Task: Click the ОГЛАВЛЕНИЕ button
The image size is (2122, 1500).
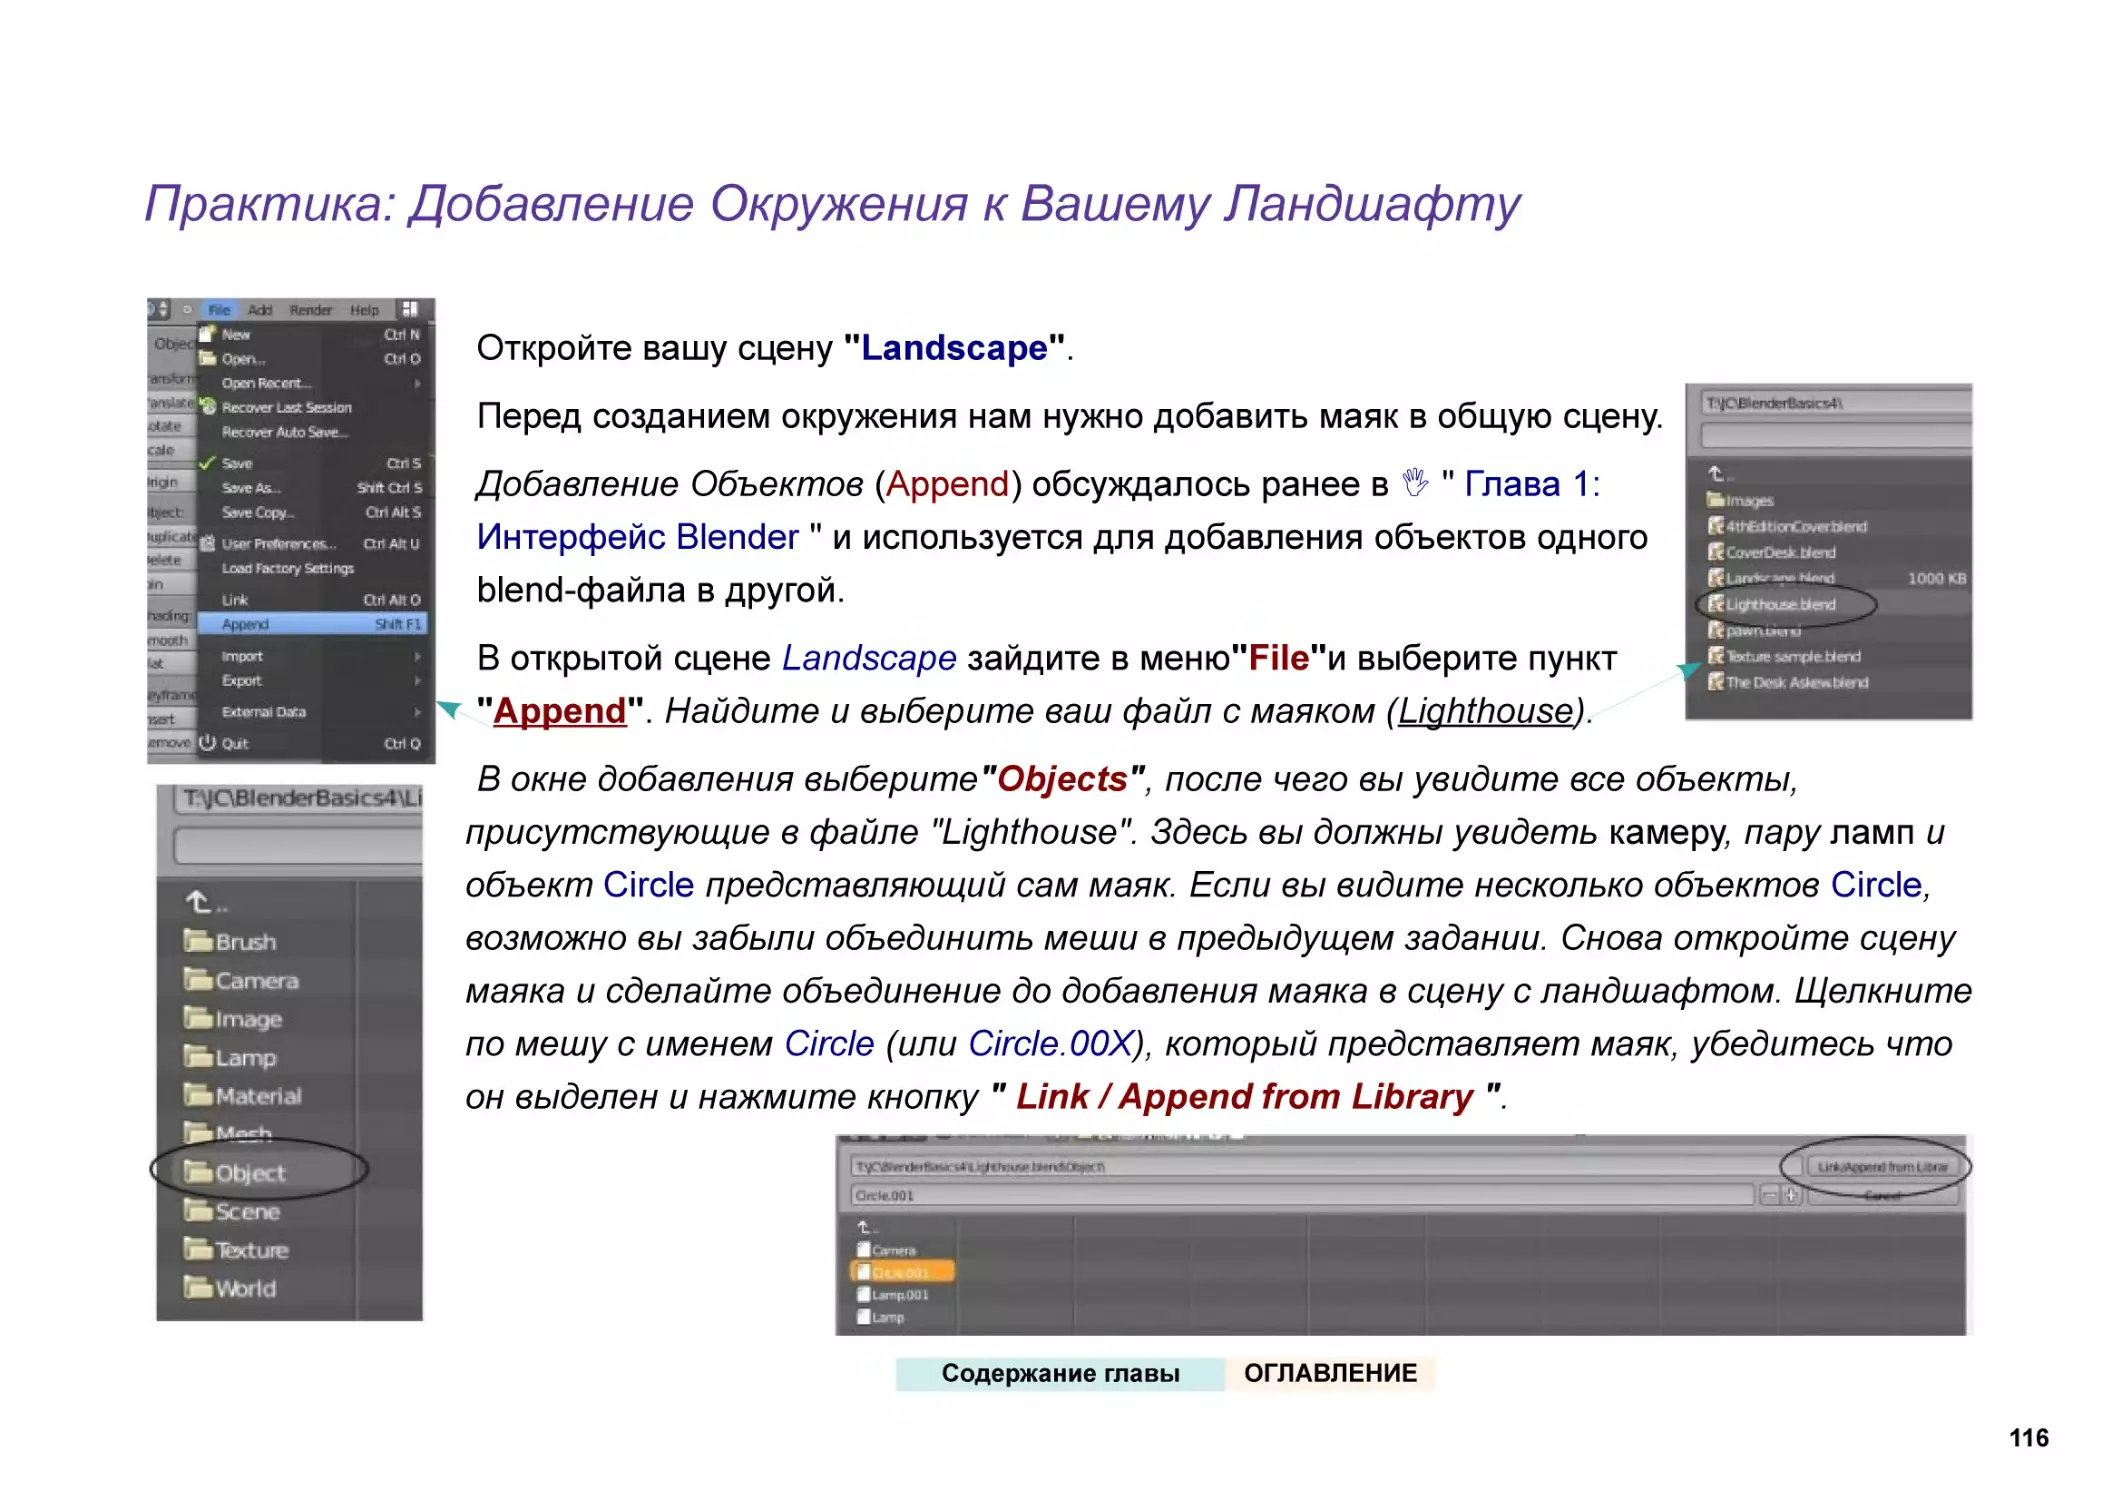Action: (x=1330, y=1373)
